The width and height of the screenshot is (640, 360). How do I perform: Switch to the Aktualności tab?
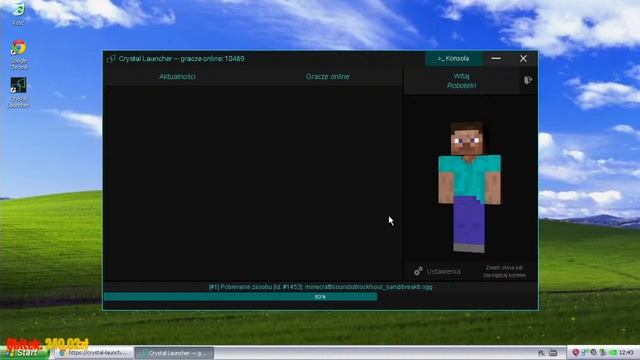(177, 77)
